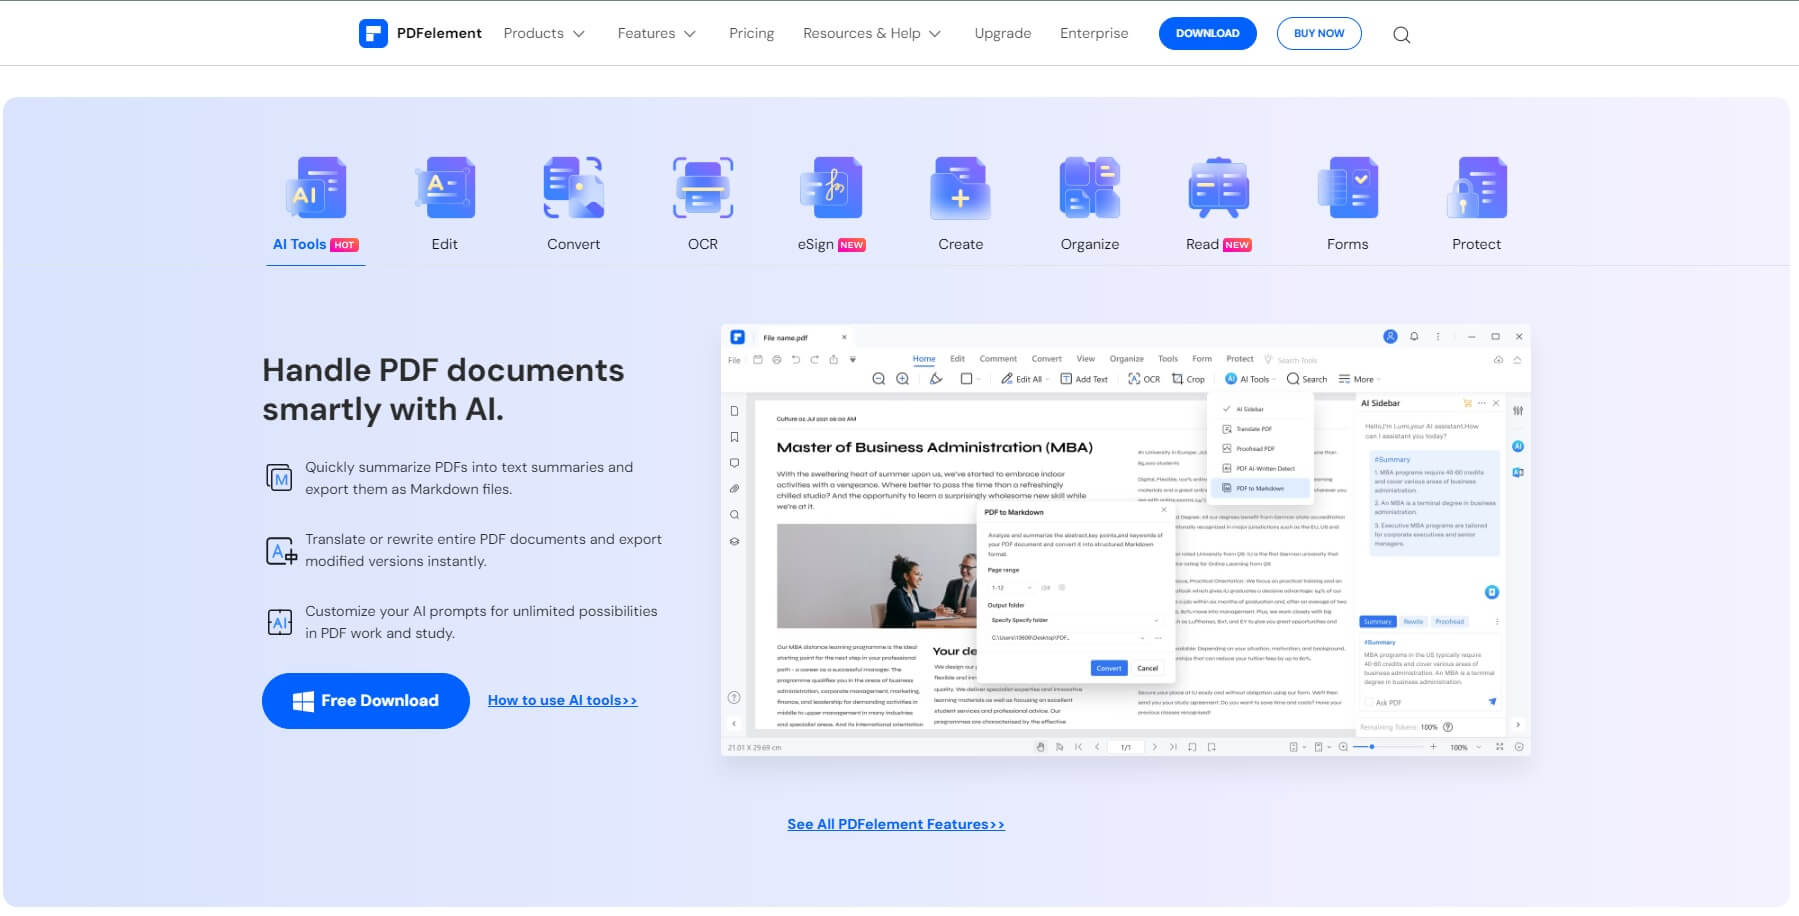Open the Edit All dropdown in preview toolbar
The image size is (1799, 916).
[x=1024, y=379]
